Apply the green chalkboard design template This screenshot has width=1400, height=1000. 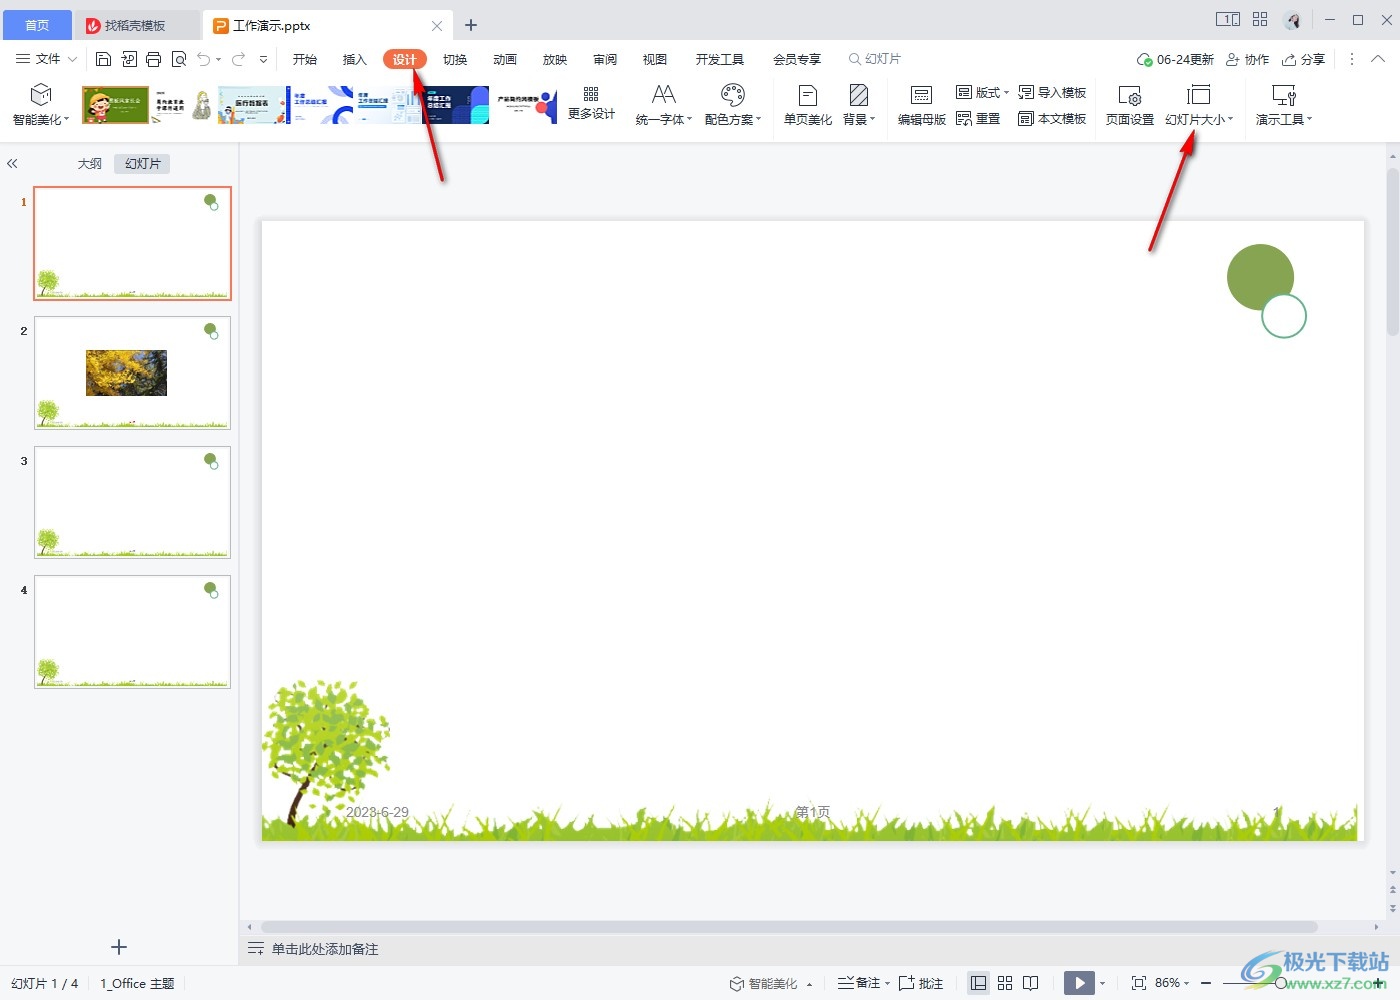point(115,104)
